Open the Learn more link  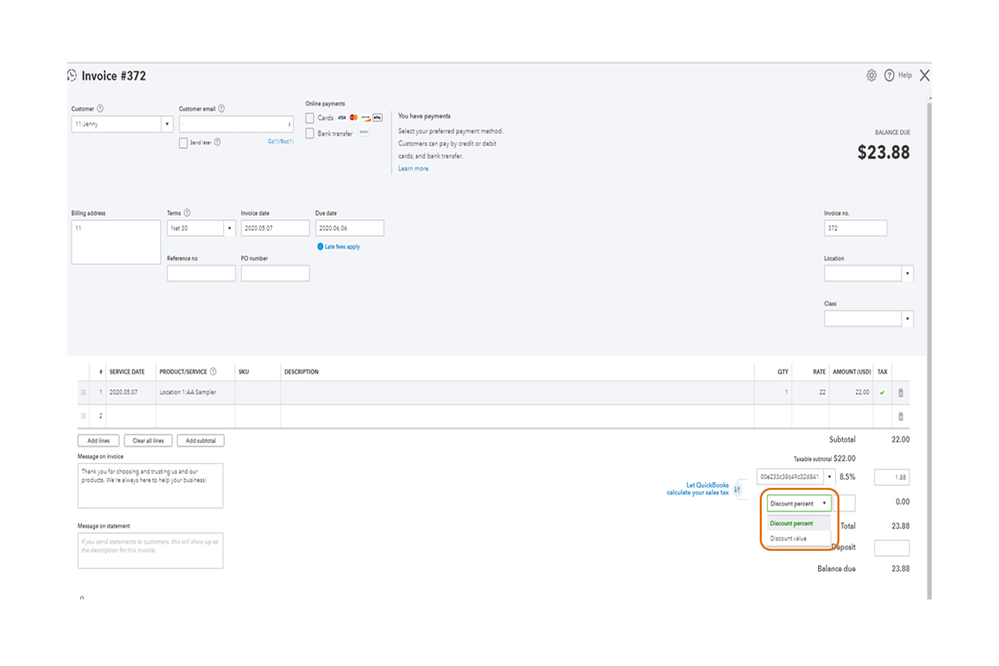click(x=413, y=169)
